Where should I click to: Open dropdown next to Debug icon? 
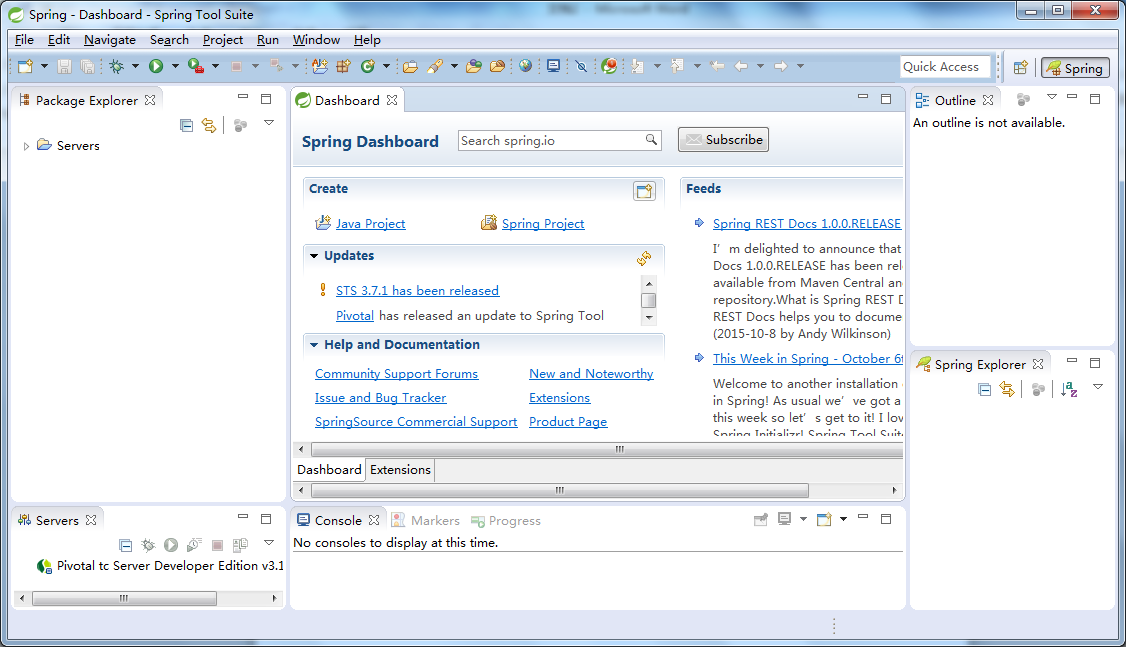(135, 66)
